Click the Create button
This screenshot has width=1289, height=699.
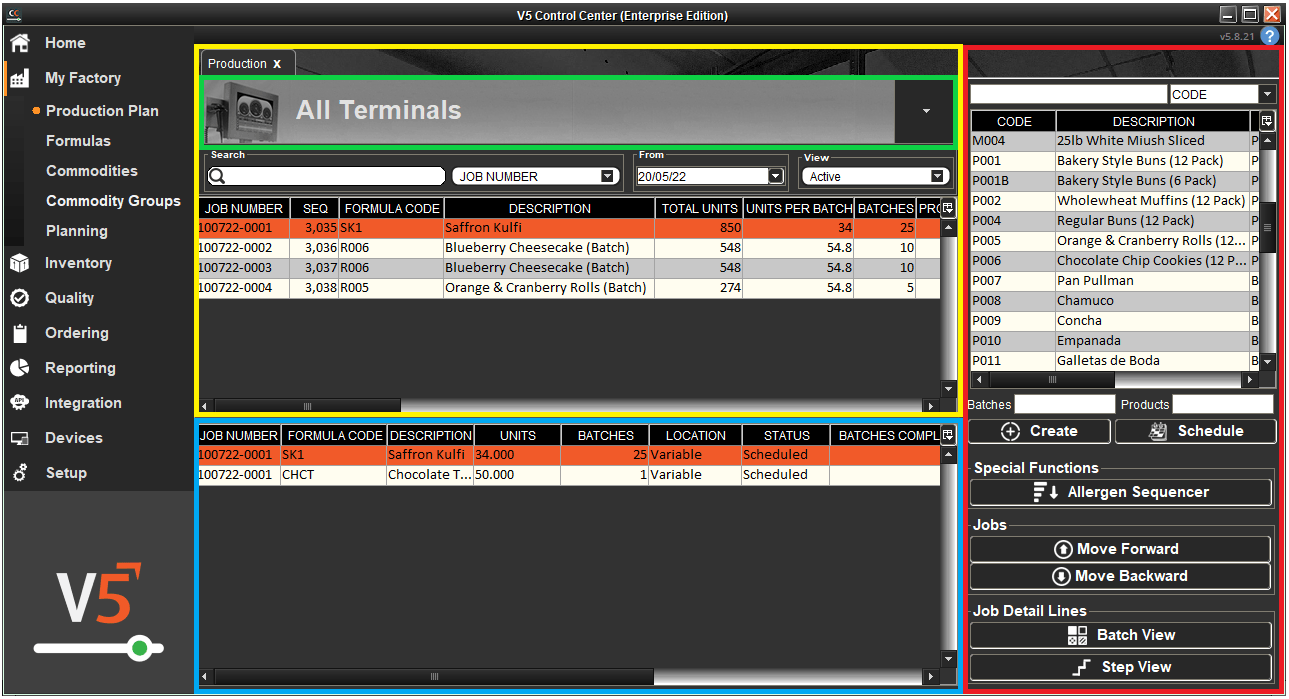(1038, 431)
